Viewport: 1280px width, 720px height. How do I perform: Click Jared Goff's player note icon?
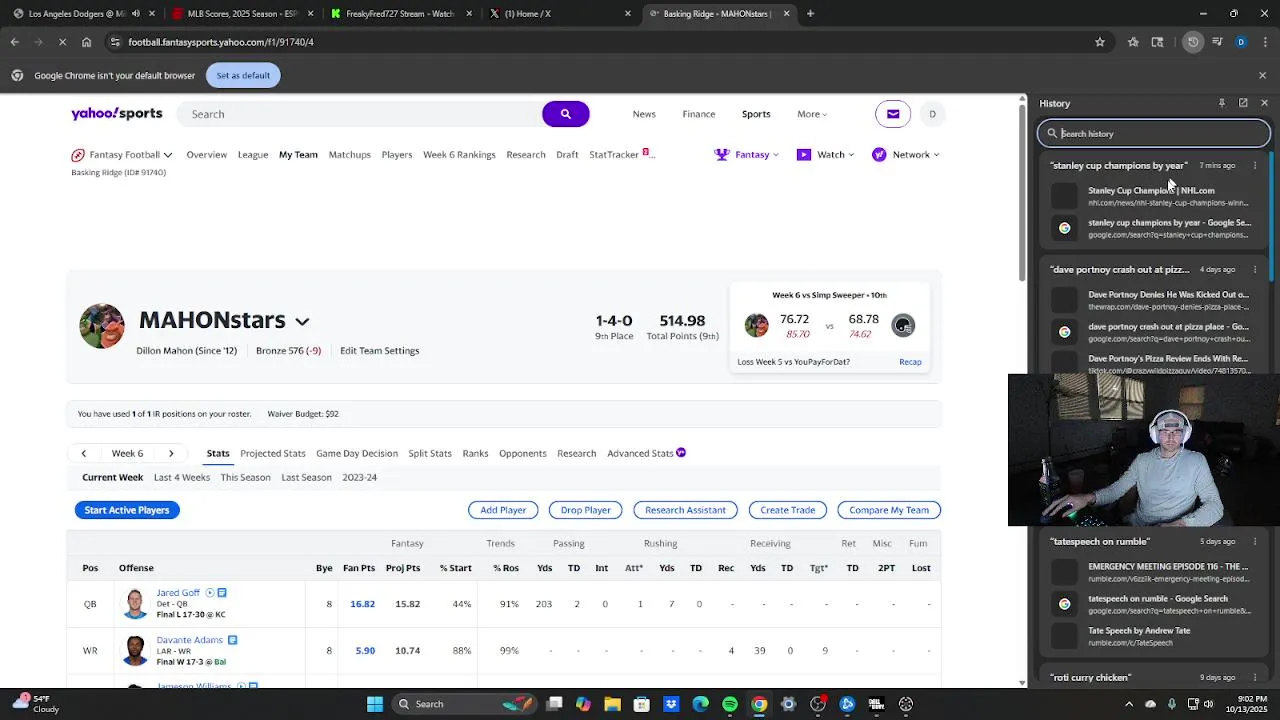click(x=222, y=593)
